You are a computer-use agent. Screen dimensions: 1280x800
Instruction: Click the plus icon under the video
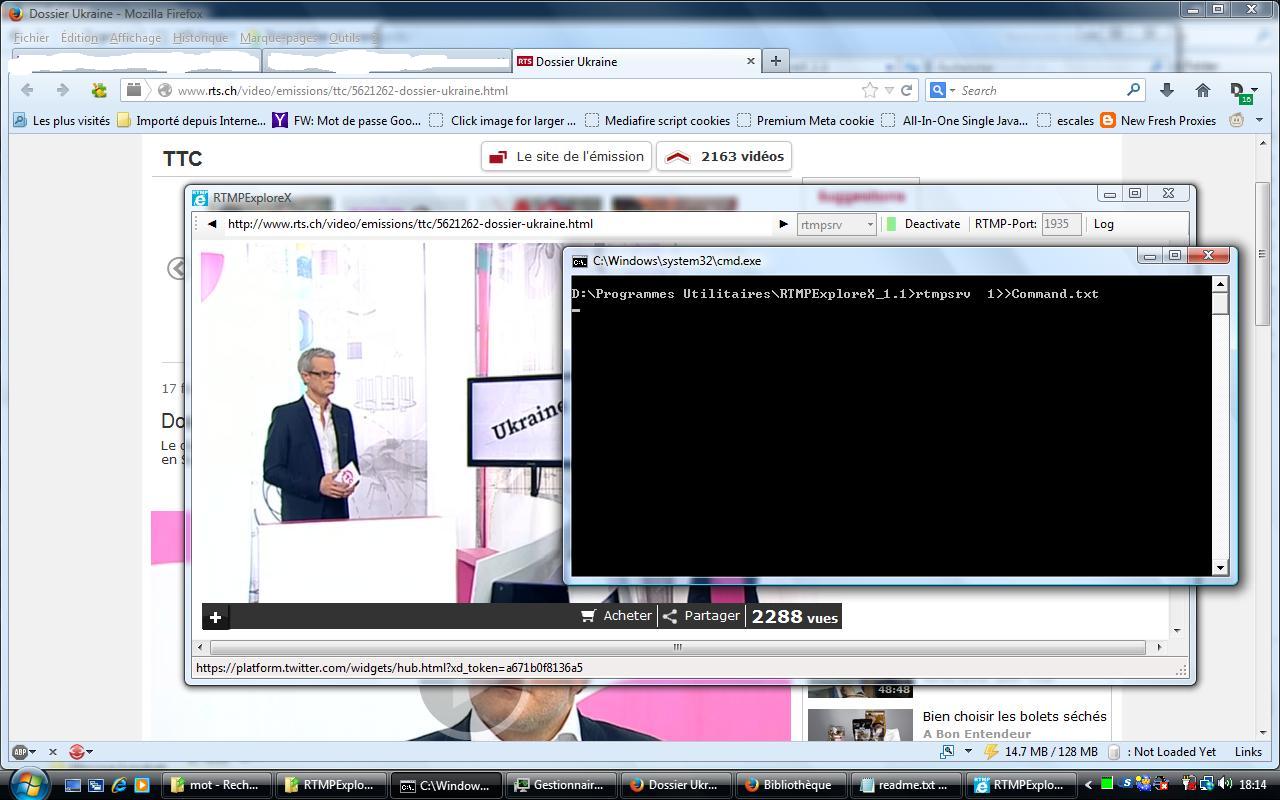(215, 617)
